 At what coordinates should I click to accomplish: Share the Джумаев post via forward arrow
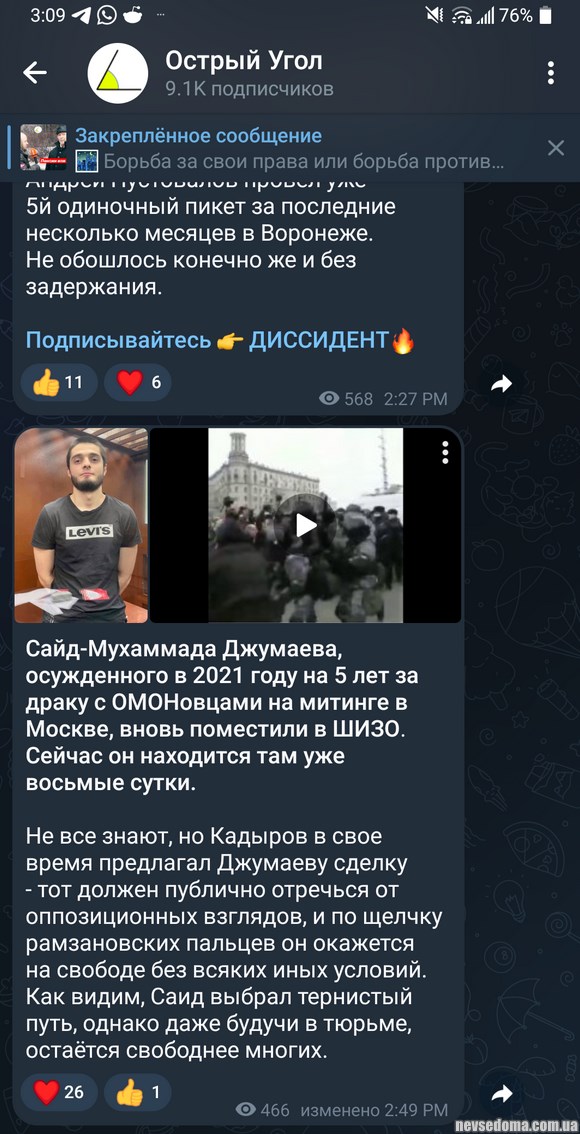(501, 1093)
